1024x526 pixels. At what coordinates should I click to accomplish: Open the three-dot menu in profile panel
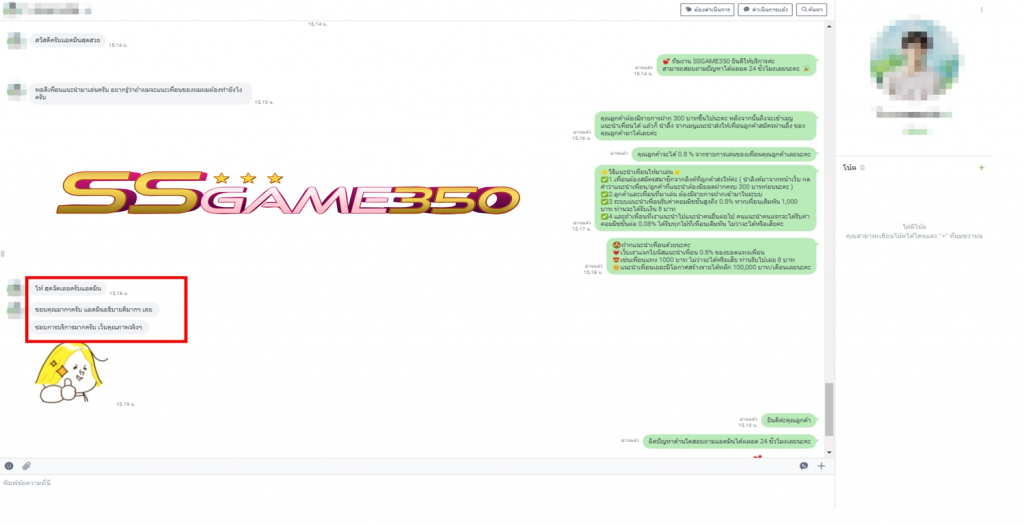pyautogui.click(x=982, y=10)
